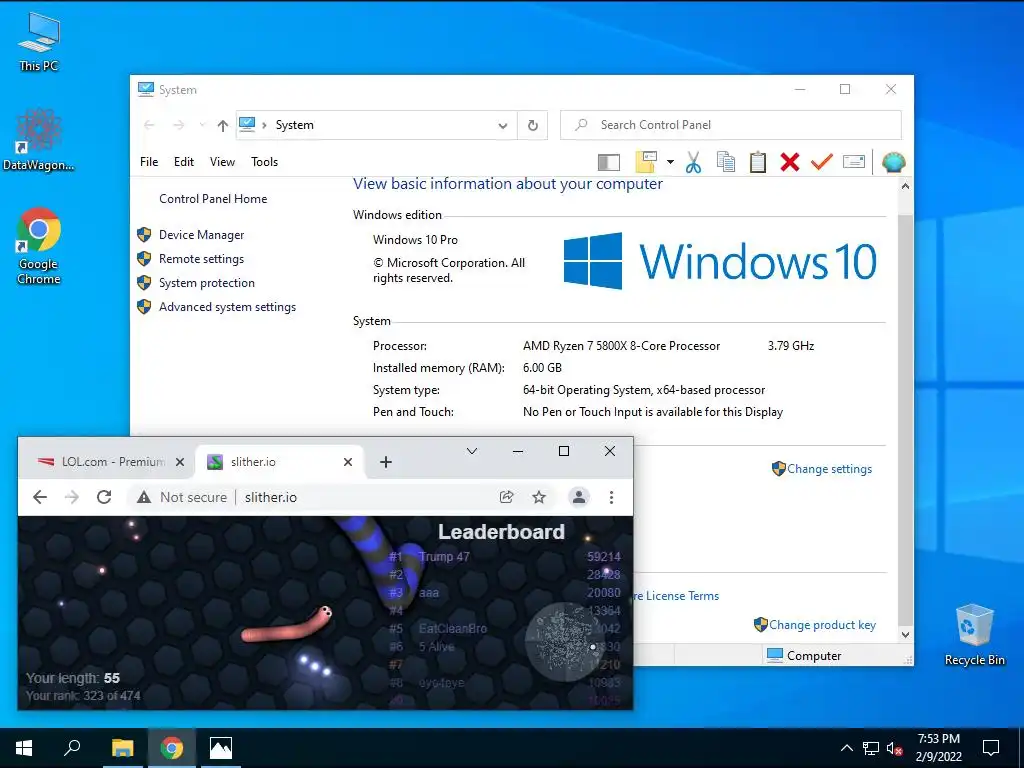Click the System address bar path
Screen dimensions: 1024x768
click(x=295, y=125)
